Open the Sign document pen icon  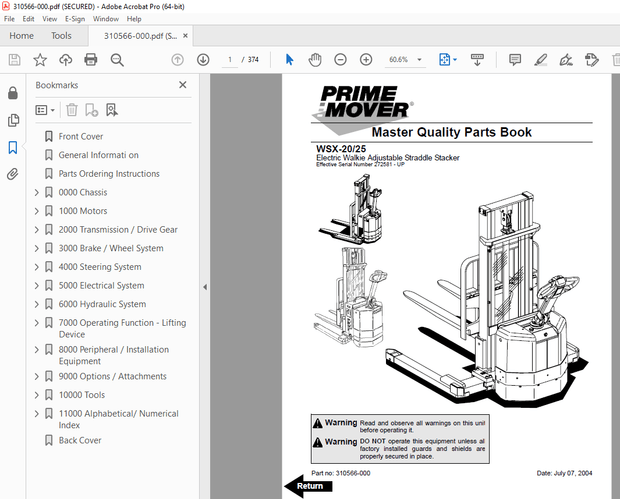566,60
